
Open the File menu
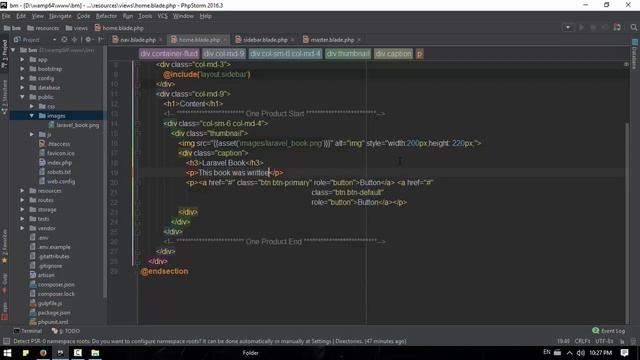click(6, 16)
